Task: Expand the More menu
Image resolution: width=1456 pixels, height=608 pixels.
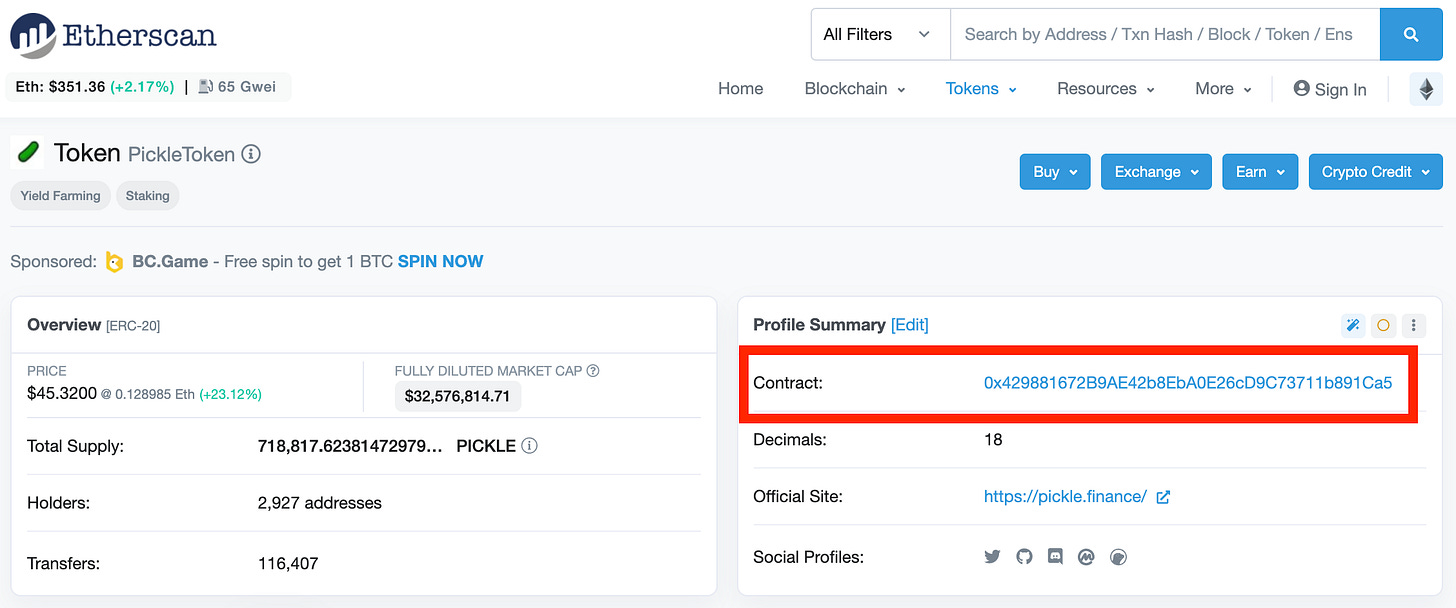Action: tap(1224, 89)
